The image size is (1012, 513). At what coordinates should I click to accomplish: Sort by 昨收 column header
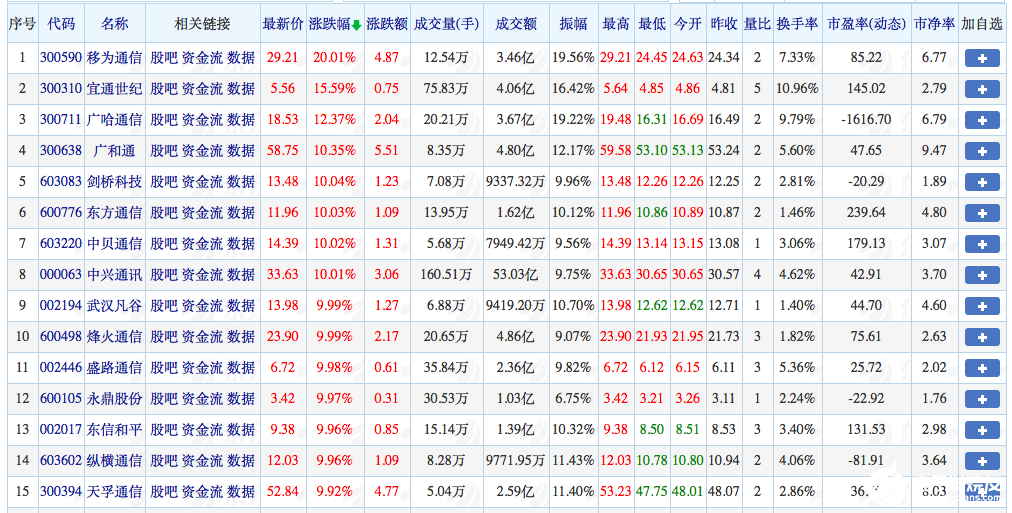[724, 25]
